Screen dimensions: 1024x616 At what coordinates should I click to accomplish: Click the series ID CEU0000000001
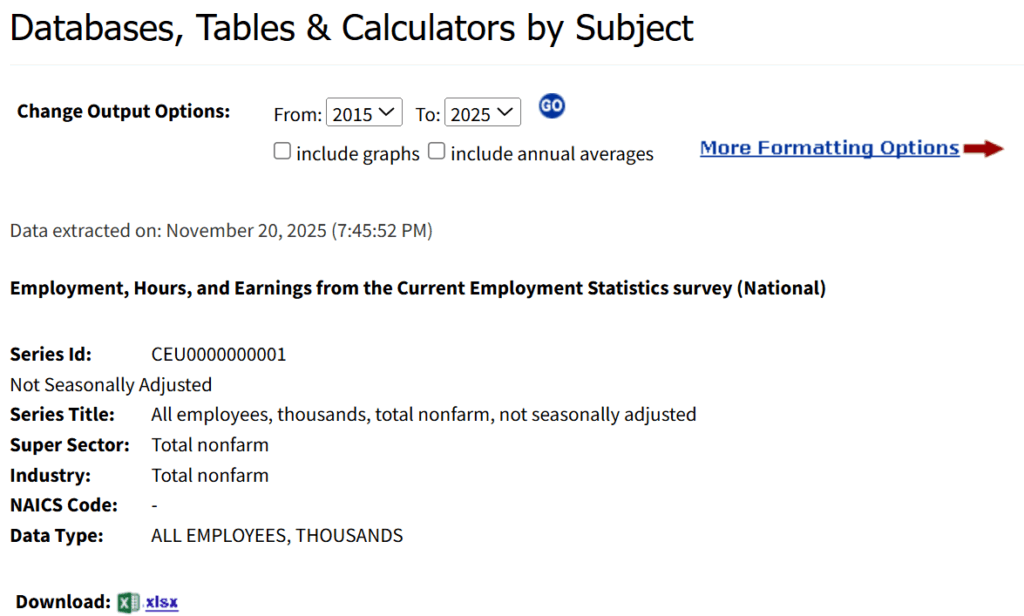pos(218,354)
